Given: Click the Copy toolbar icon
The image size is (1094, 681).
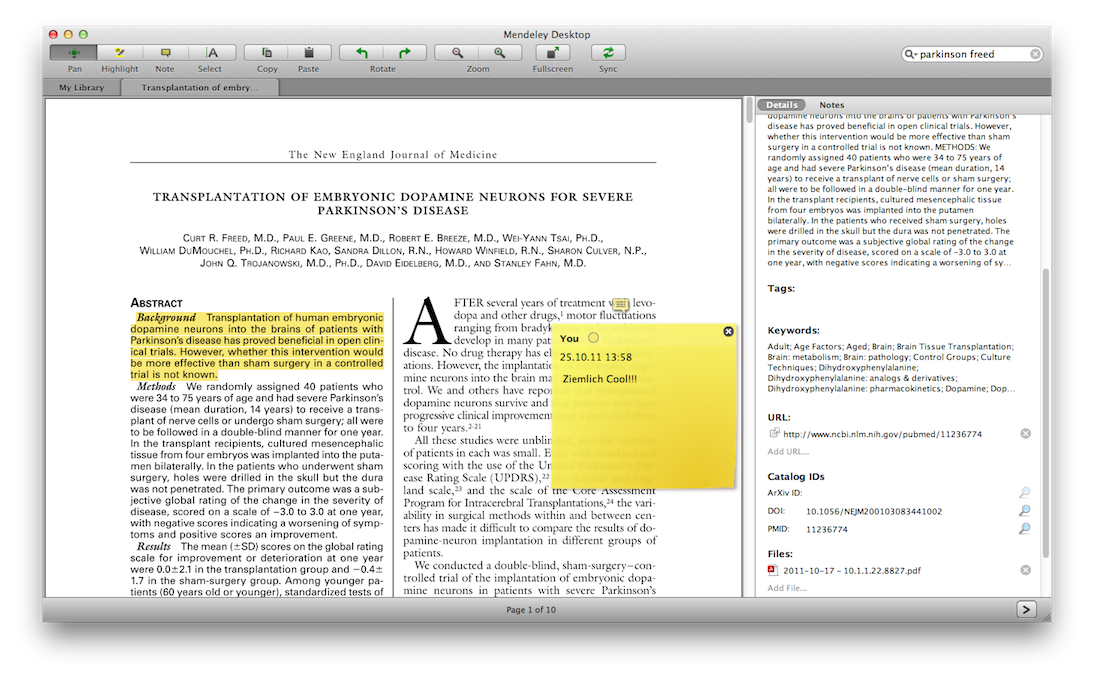Looking at the screenshot, I should [267, 52].
